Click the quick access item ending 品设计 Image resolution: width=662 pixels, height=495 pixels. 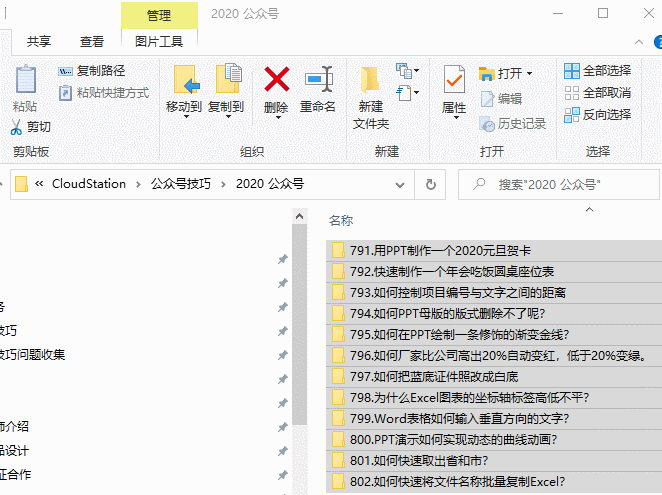coord(14,451)
